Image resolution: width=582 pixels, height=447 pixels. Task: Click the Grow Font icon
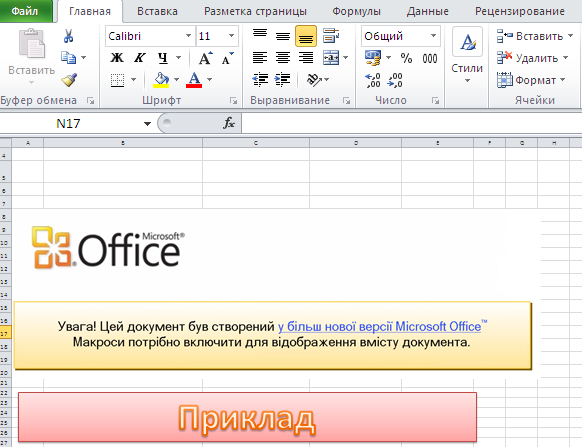click(x=205, y=58)
